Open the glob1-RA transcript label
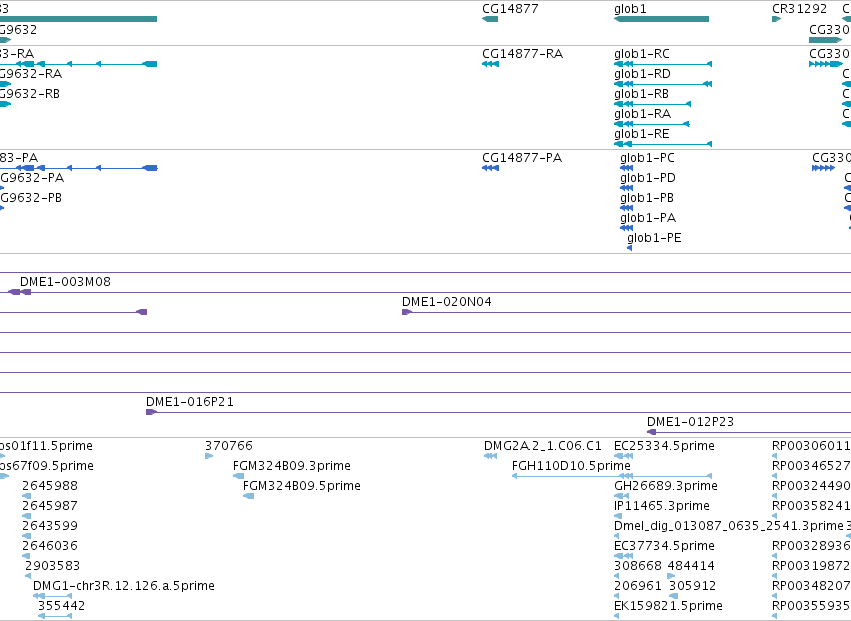The height and width of the screenshot is (621, 851). click(642, 114)
